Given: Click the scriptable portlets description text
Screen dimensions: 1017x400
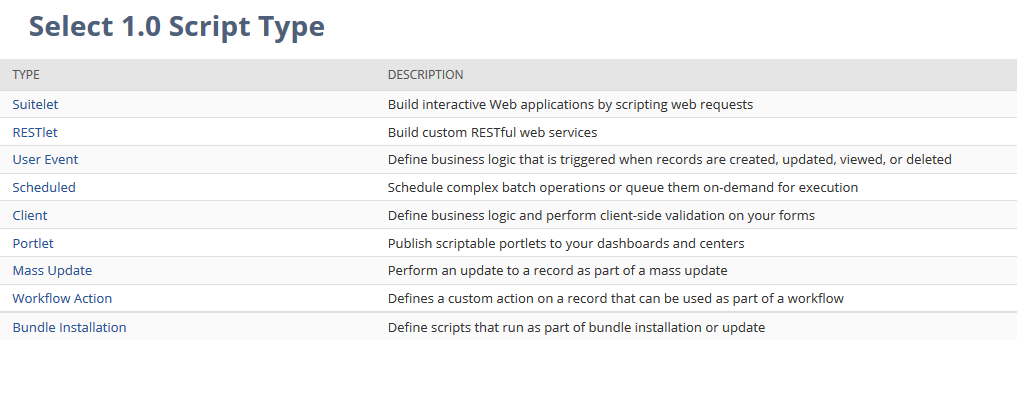Looking at the screenshot, I should (566, 243).
